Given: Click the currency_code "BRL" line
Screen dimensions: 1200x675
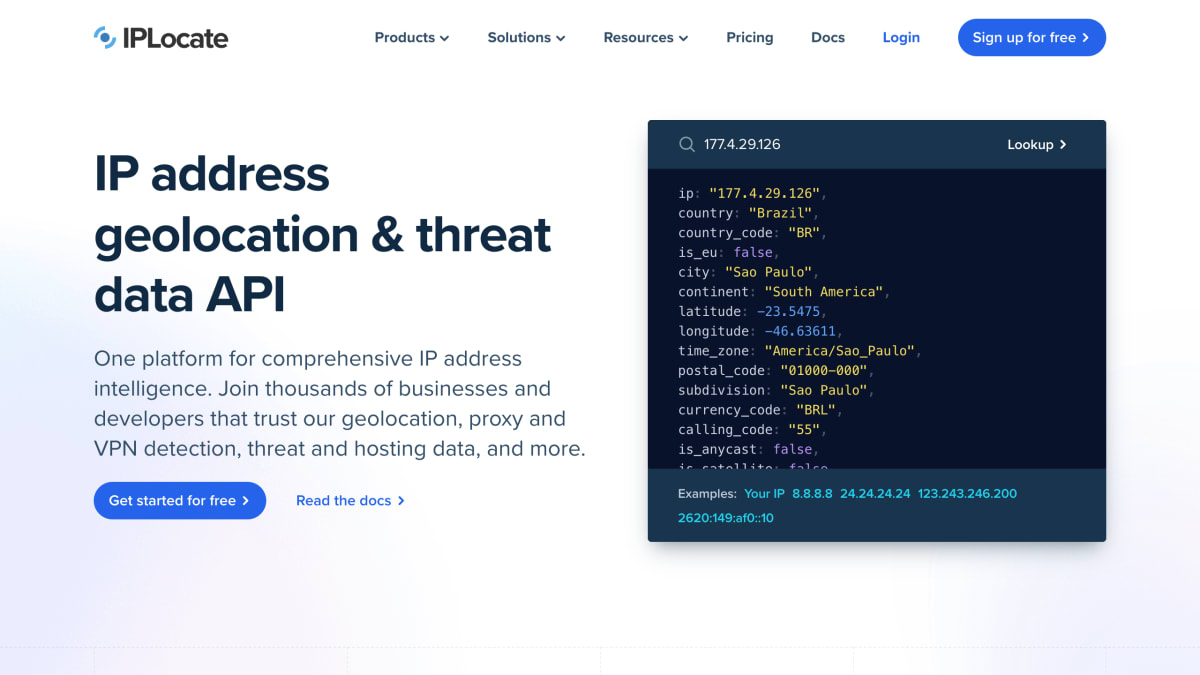Looking at the screenshot, I should [761, 410].
